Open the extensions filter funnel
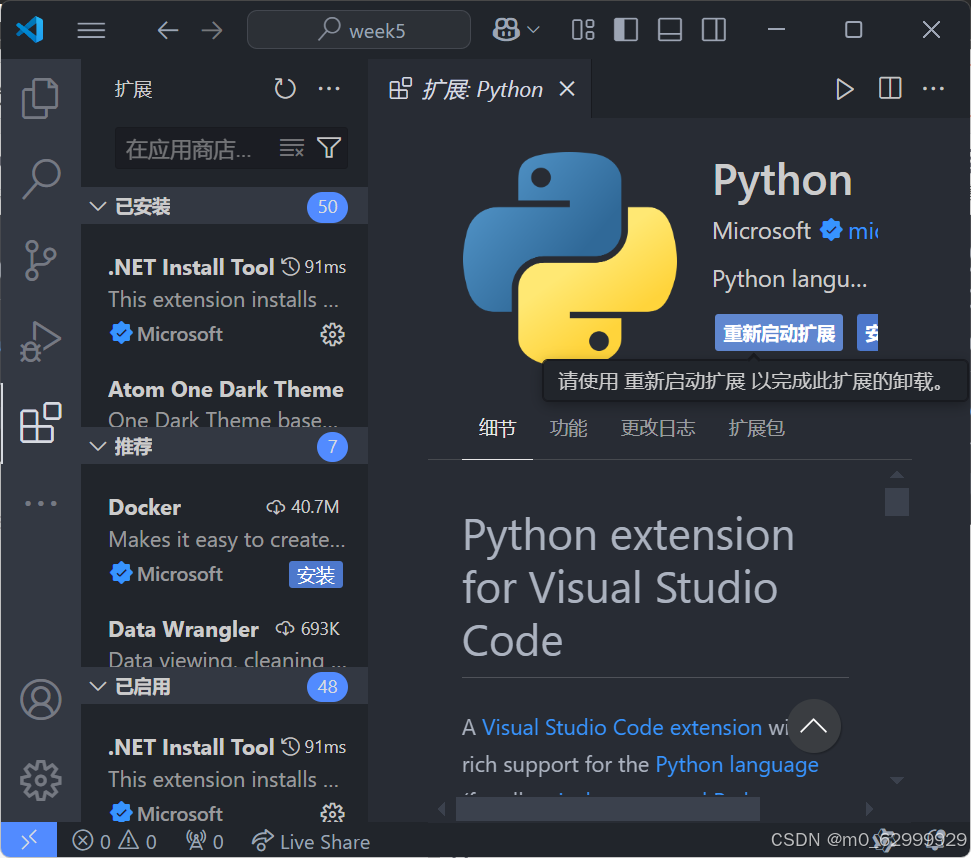971x858 pixels. tap(329, 148)
